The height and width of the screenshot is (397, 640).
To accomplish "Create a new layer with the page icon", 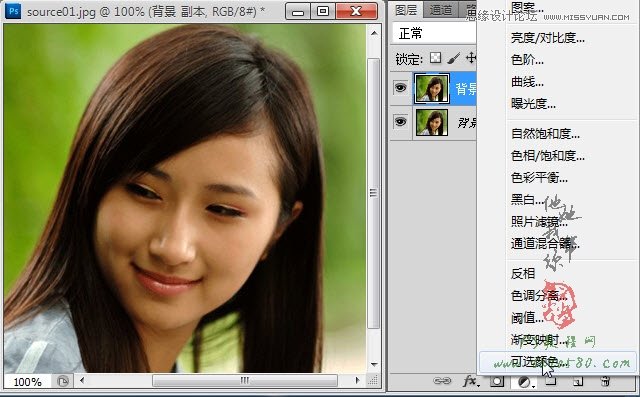I will pos(578,381).
